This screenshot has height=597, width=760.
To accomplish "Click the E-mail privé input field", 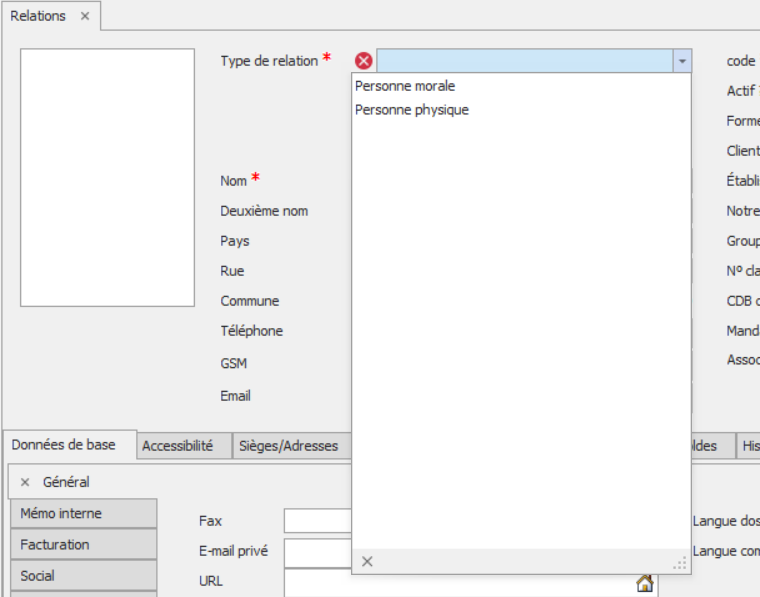I will [x=317, y=553].
